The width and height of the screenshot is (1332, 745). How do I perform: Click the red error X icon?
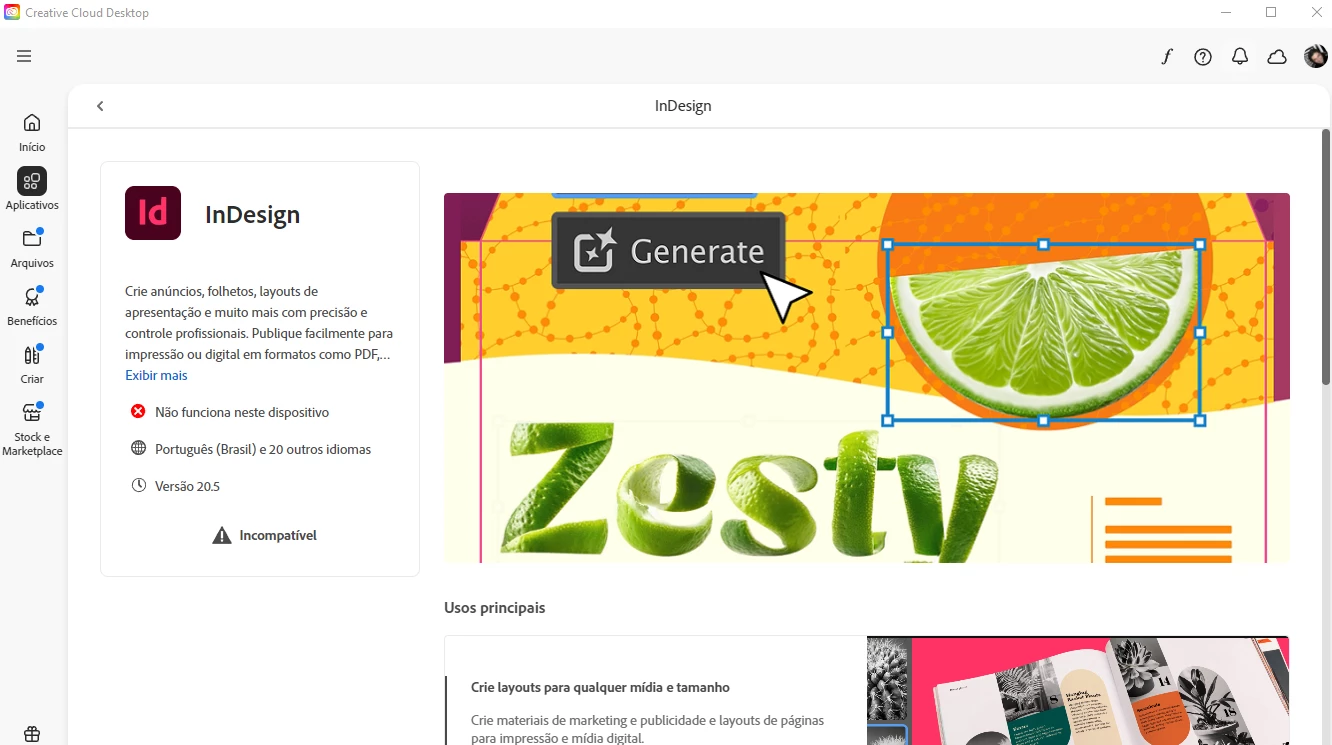[138, 411]
